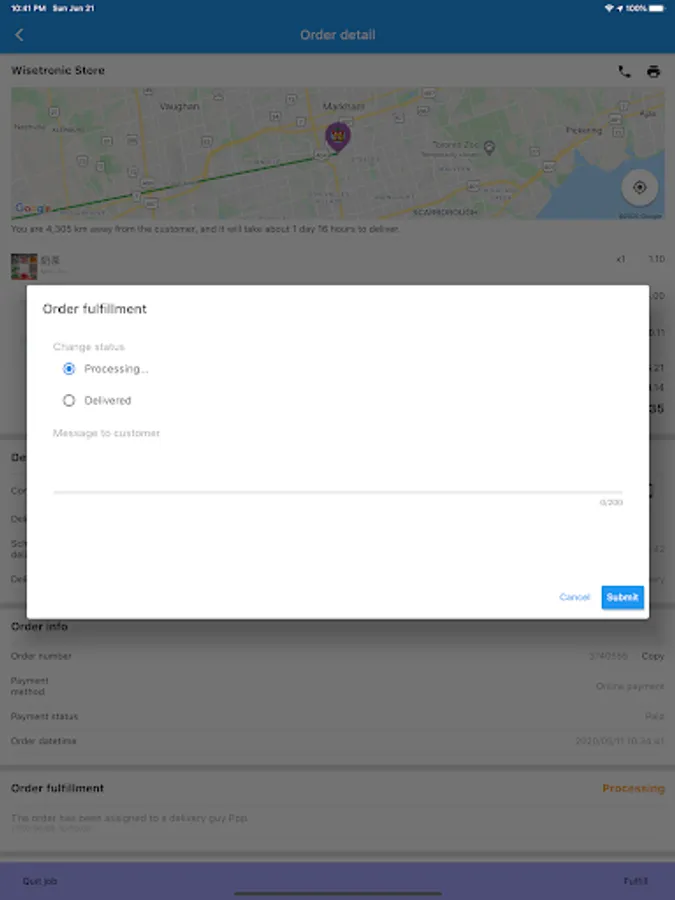Copy the order number
Screen dimensions: 675x900
653,656
